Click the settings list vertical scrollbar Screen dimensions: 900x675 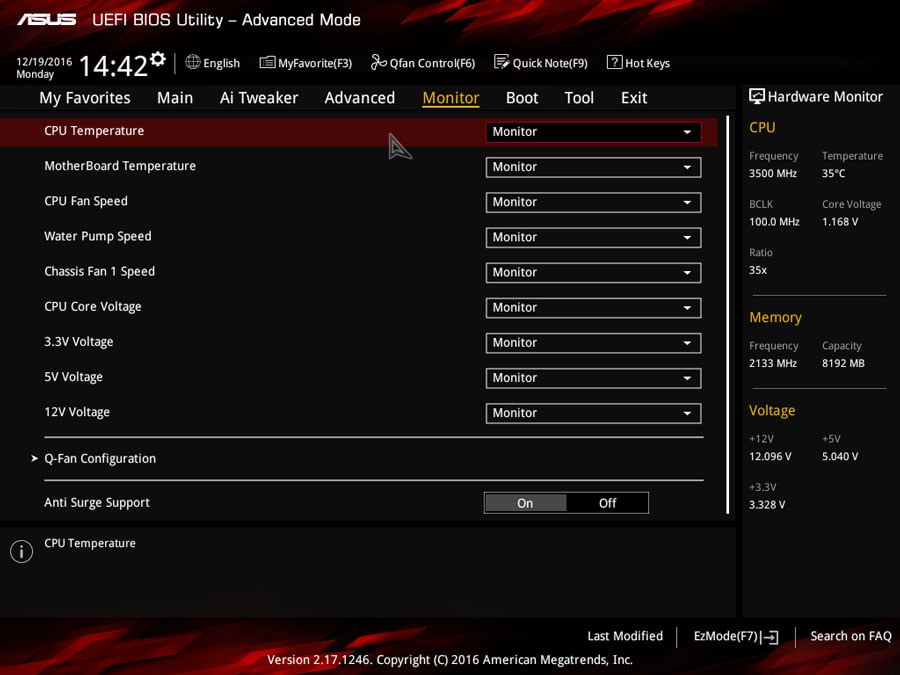pos(728,315)
